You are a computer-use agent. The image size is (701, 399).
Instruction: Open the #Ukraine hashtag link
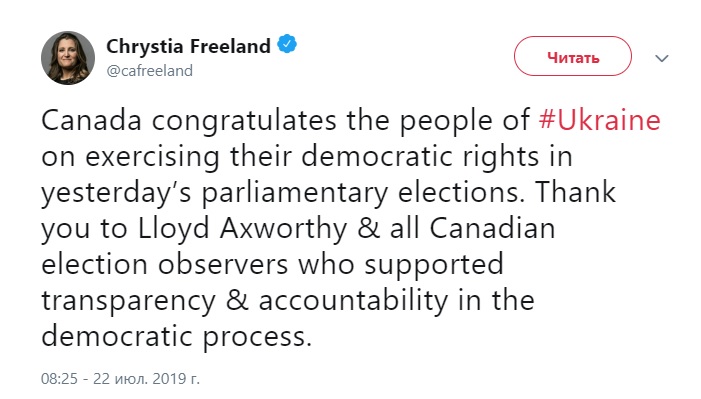[600, 120]
